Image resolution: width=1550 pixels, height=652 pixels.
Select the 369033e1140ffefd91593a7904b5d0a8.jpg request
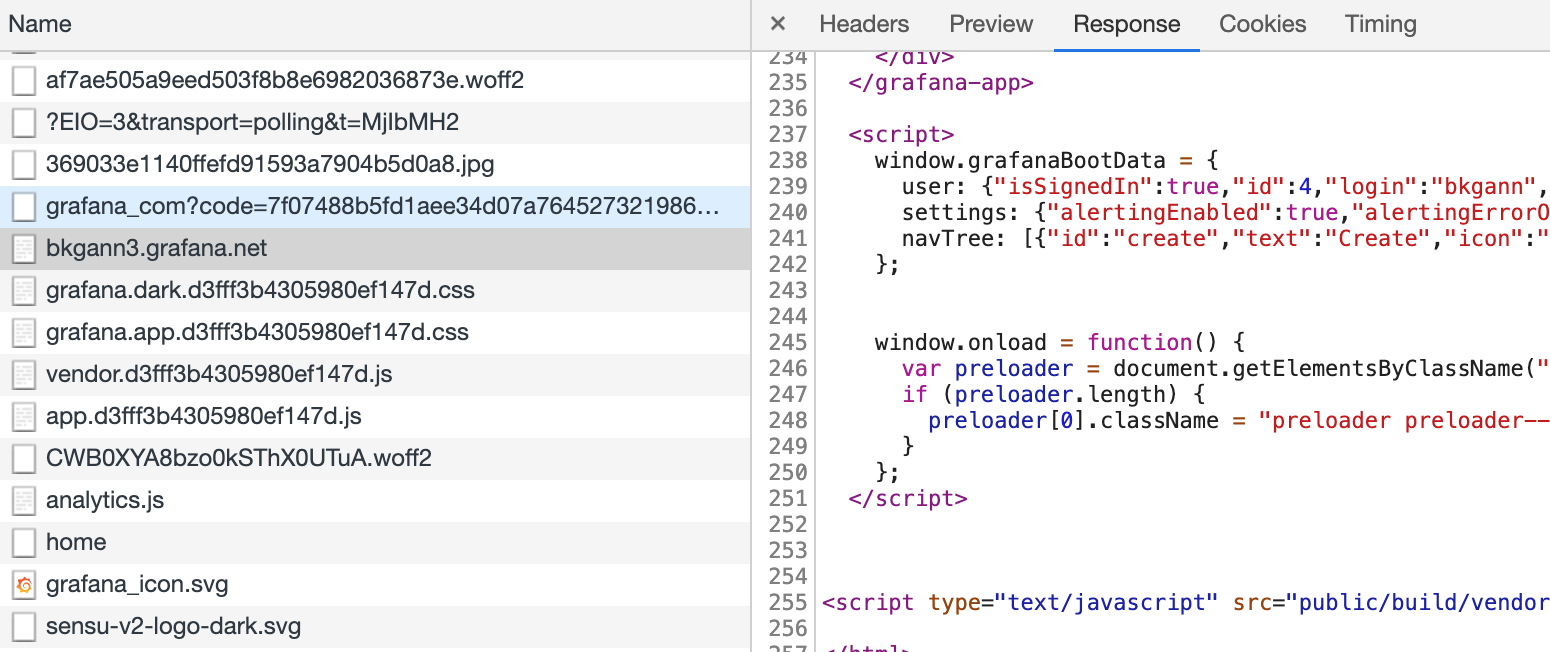pyautogui.click(x=270, y=165)
